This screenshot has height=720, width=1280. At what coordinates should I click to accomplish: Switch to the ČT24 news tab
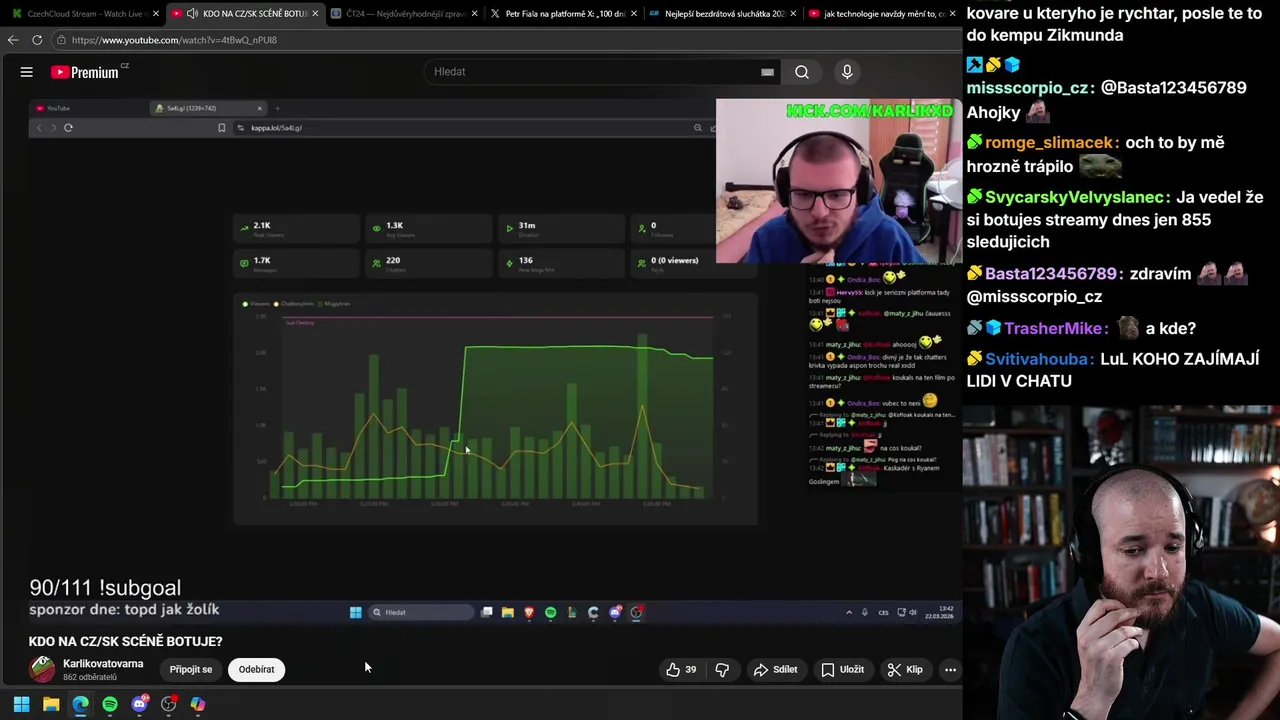pos(404,14)
